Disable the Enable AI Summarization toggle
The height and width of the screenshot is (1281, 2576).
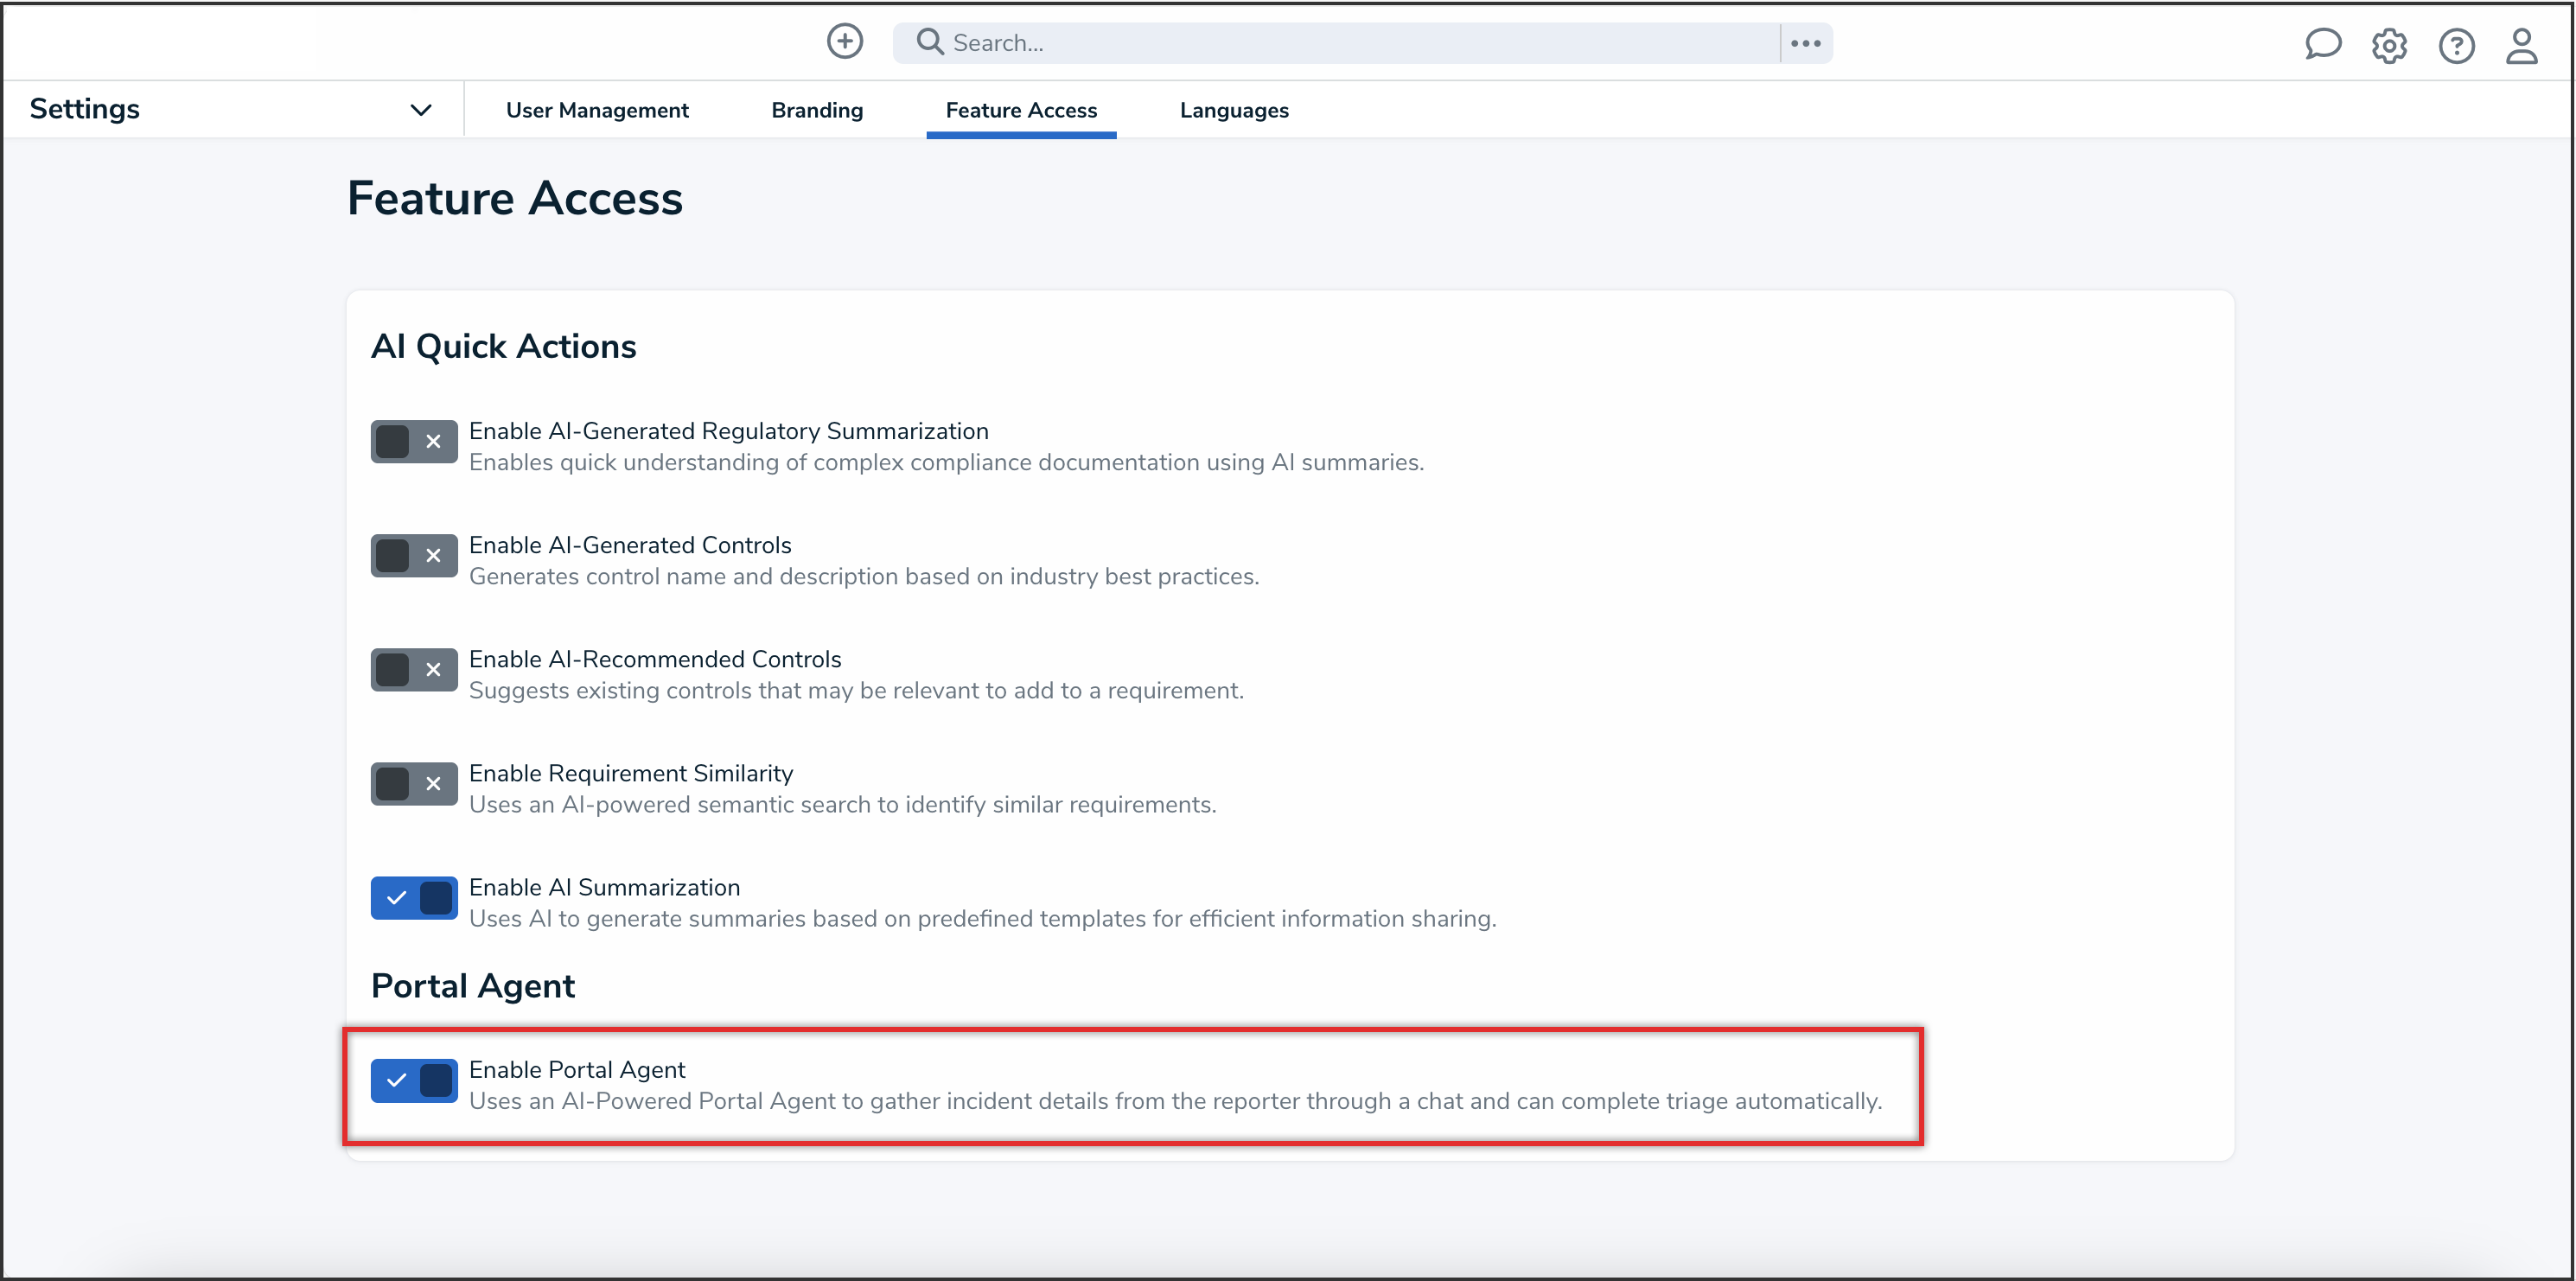[x=412, y=897]
